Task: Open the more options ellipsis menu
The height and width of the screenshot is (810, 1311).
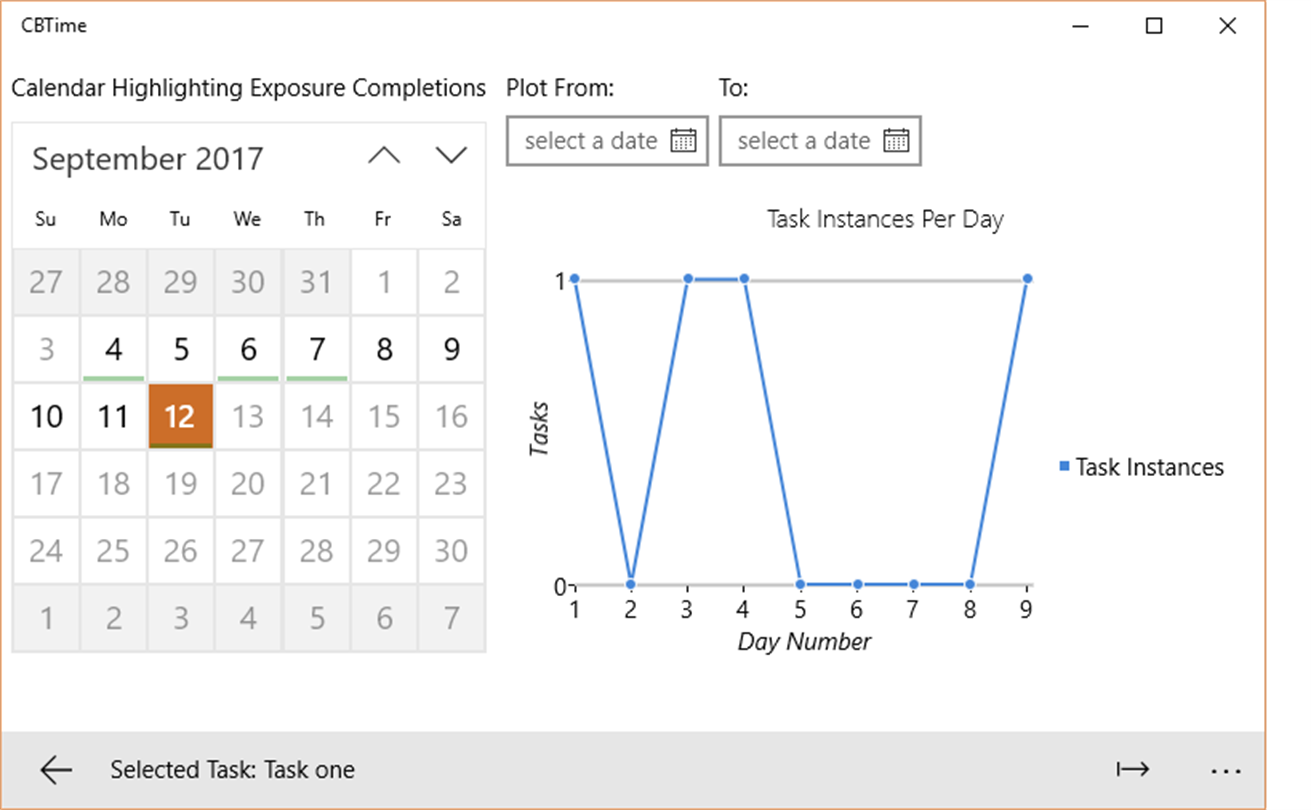Action: point(1225,770)
